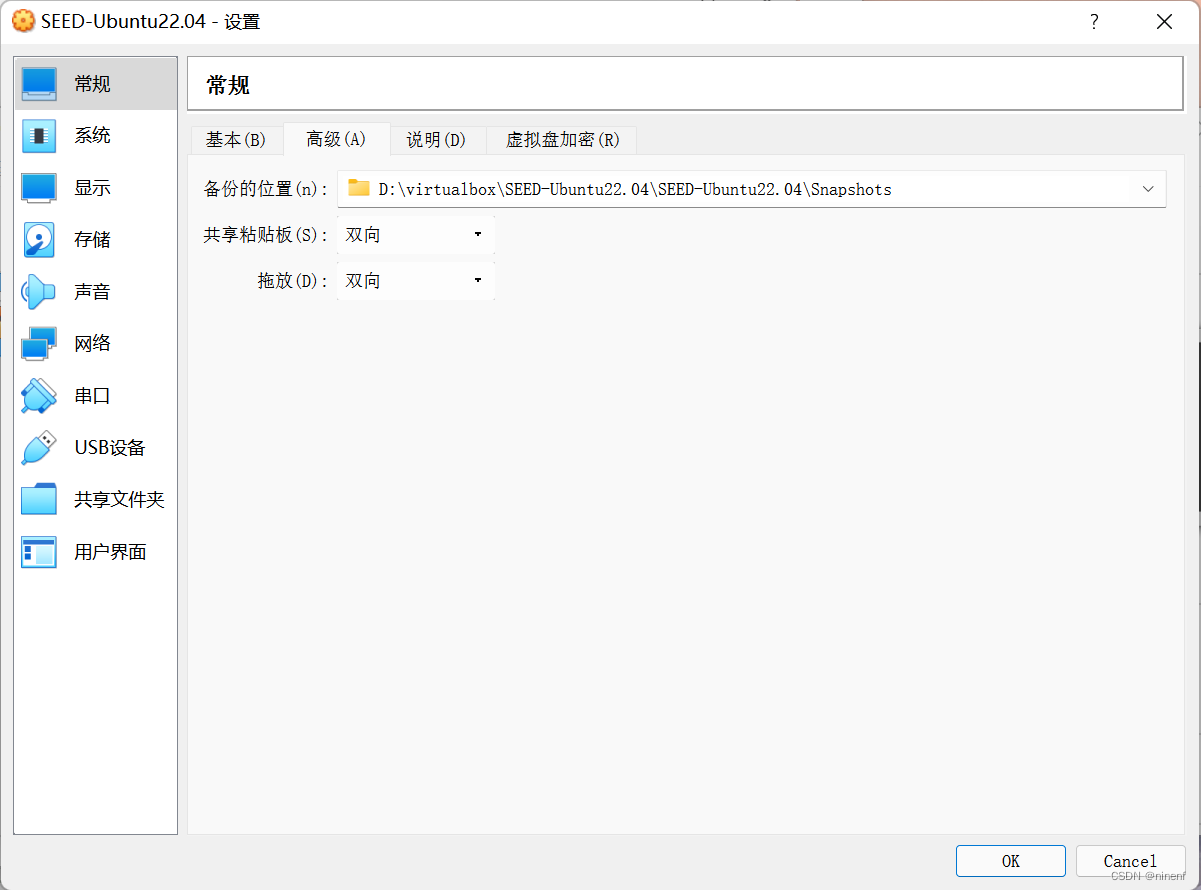The height and width of the screenshot is (890, 1201).
Task: Open the 用户界面 window layout icon
Action: coord(39,552)
